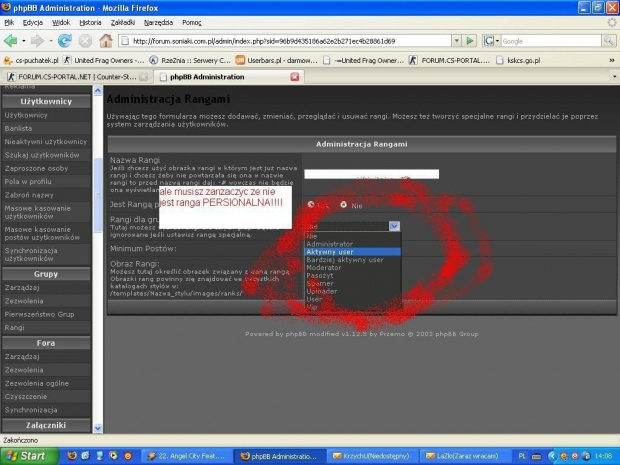Select the 'Nie' radio button

(344, 205)
